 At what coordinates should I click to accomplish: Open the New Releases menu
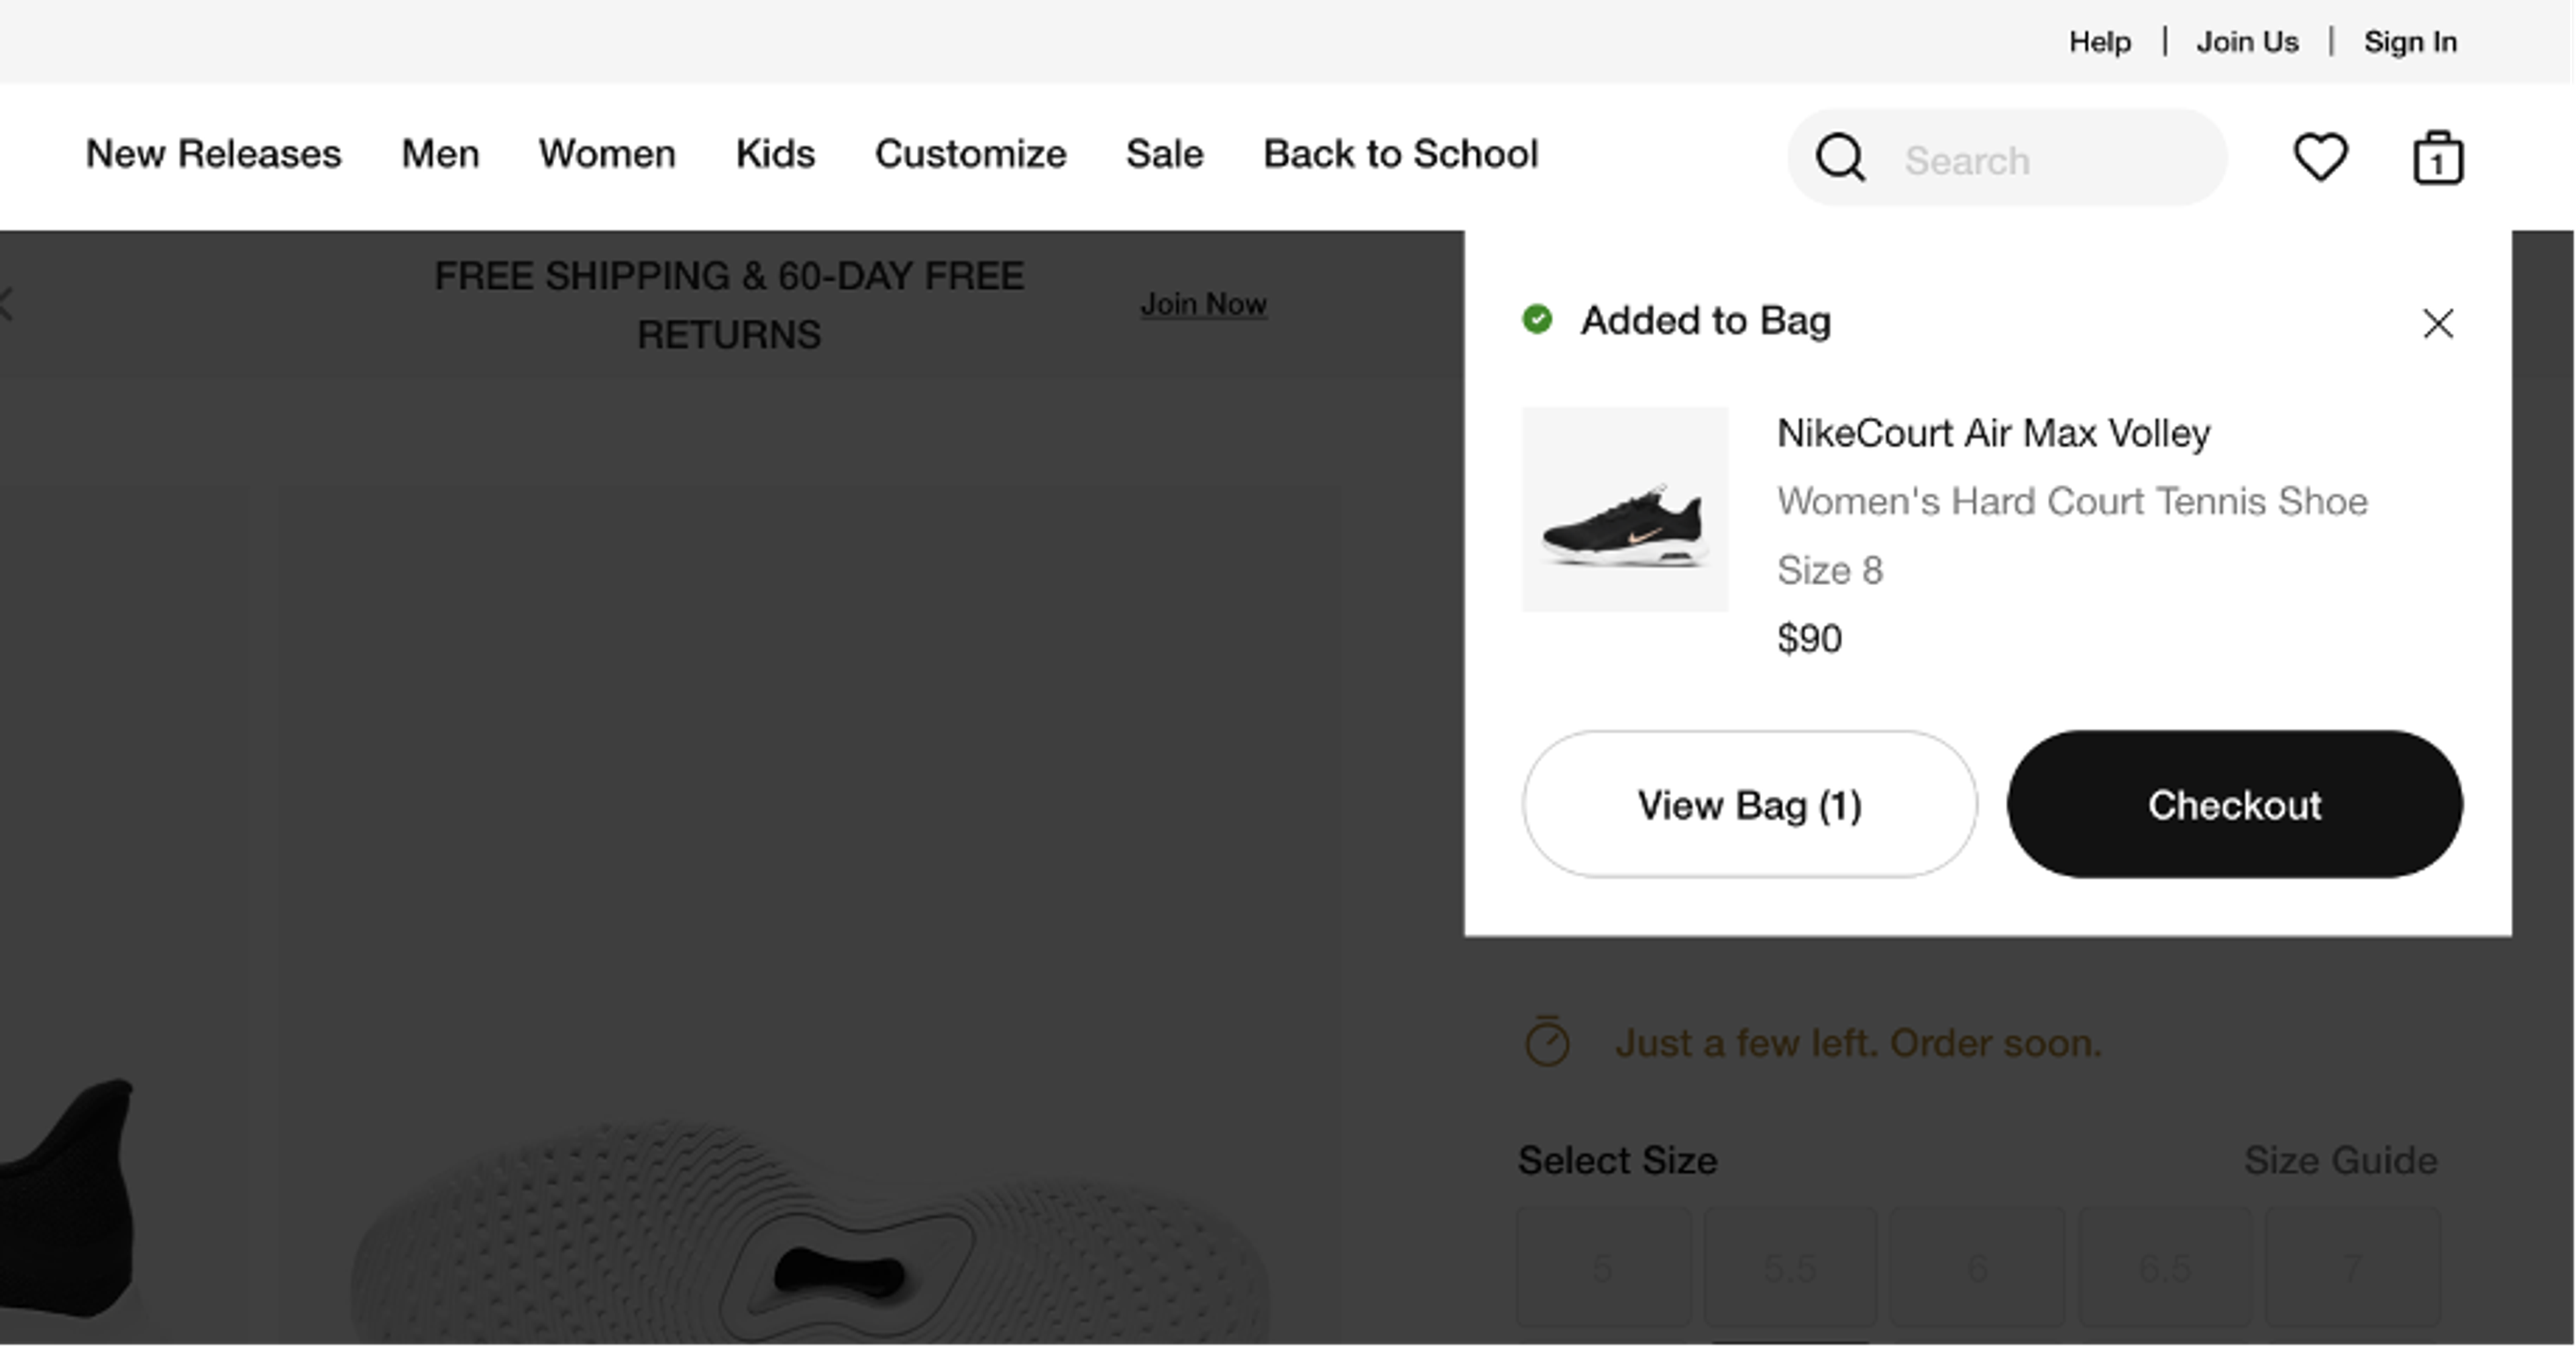[214, 154]
